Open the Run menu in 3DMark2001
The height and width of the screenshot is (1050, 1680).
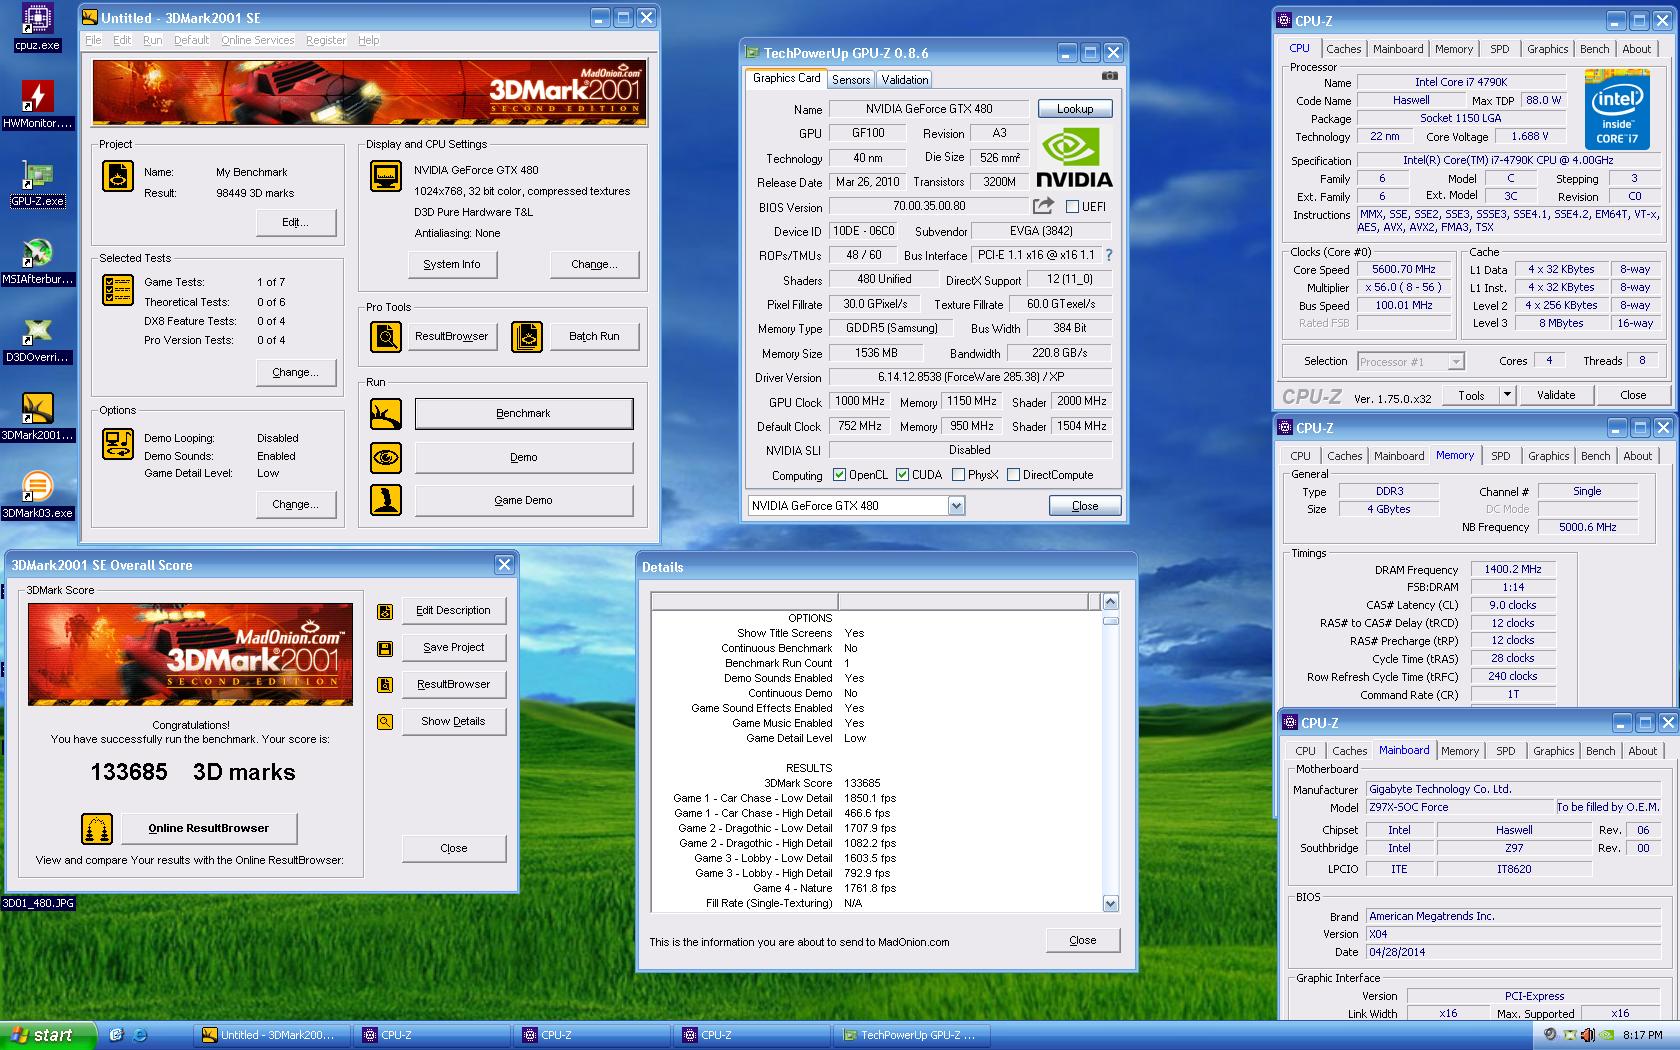pyautogui.click(x=152, y=40)
